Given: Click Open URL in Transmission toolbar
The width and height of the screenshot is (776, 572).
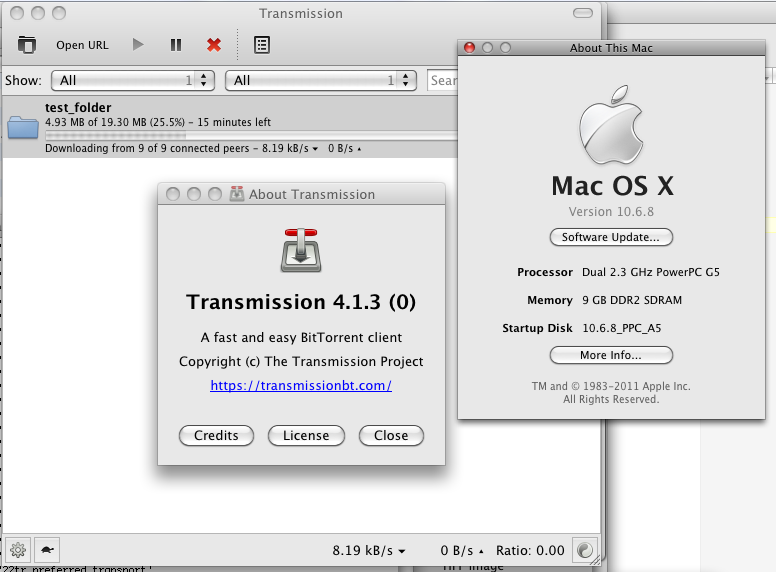Looking at the screenshot, I should pos(82,45).
